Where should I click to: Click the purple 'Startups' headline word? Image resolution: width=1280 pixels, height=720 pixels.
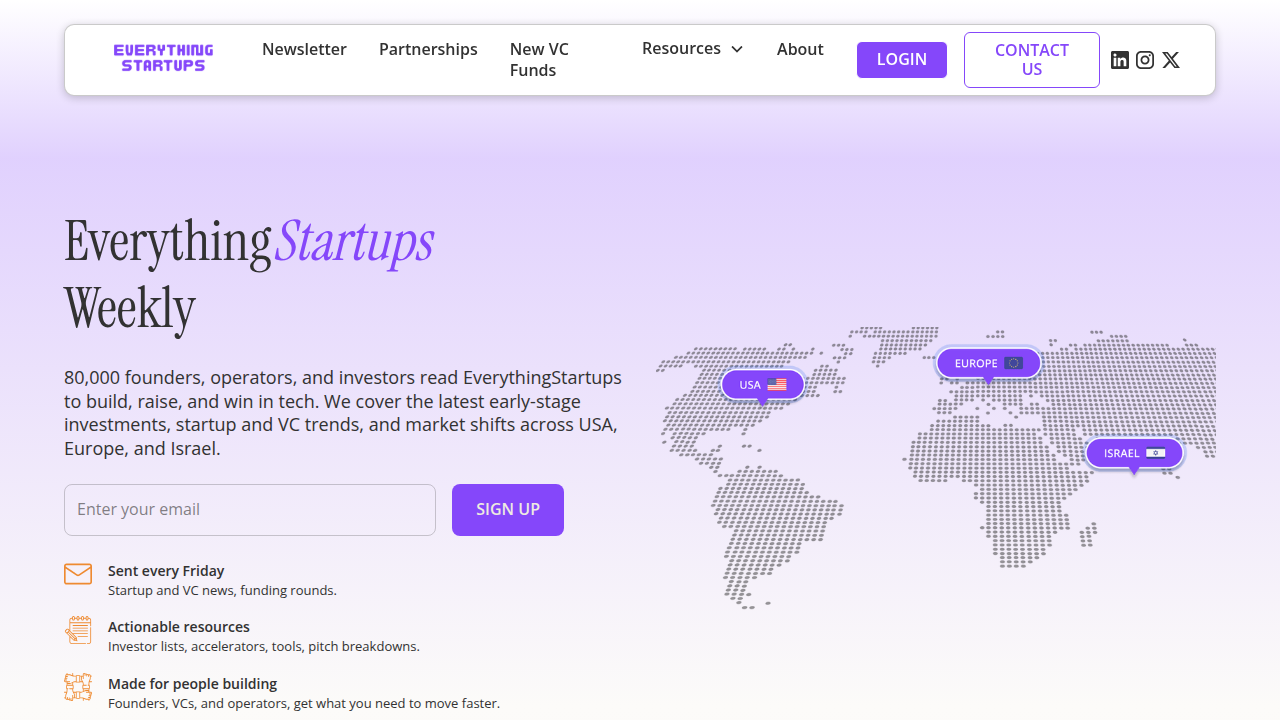tap(355, 242)
